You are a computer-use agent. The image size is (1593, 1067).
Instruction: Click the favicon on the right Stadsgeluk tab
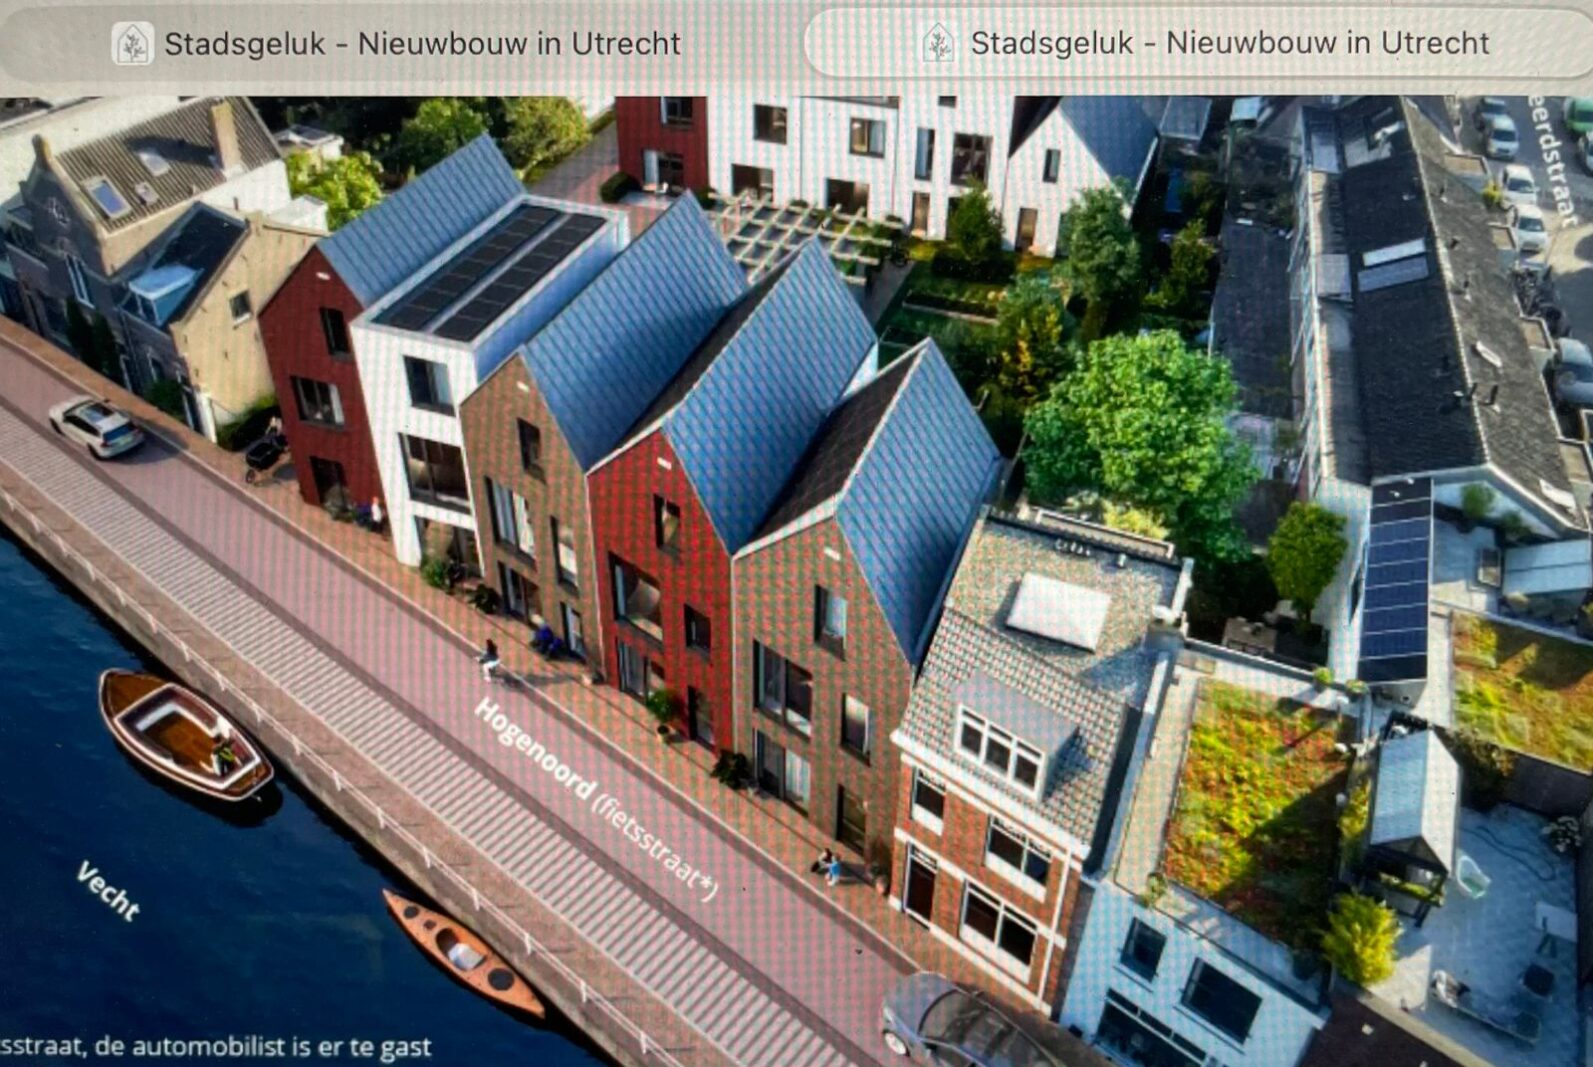click(937, 44)
